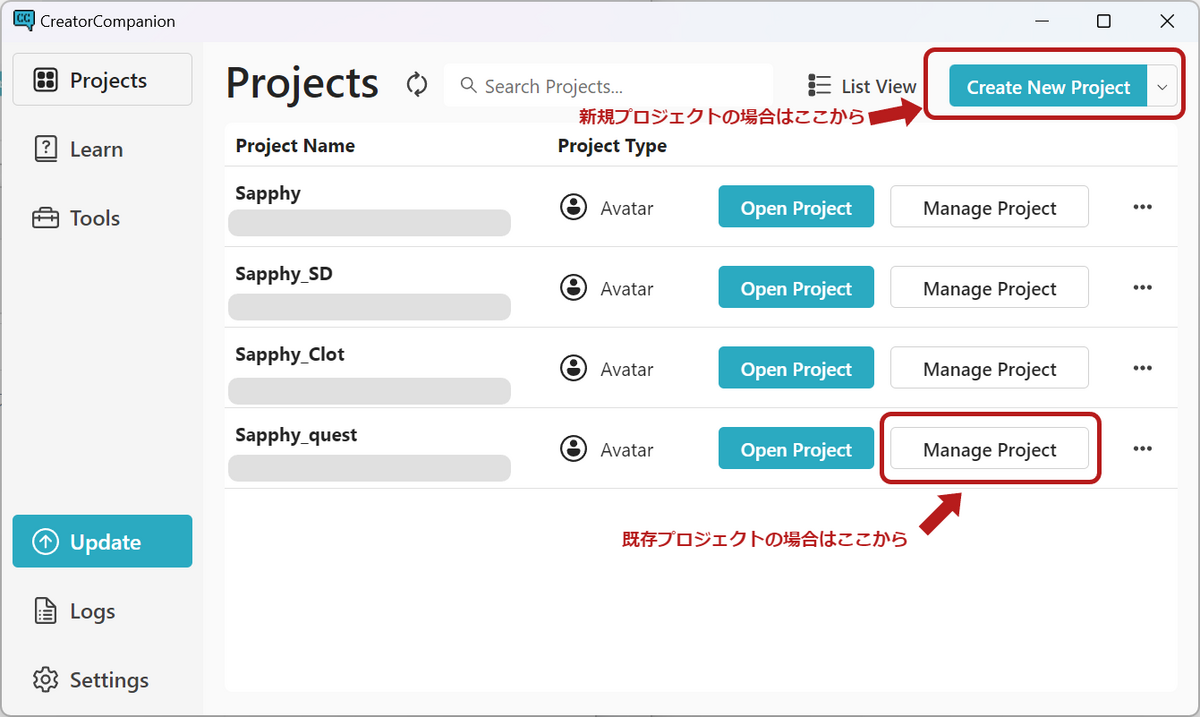Select the Sapphy_quest project name
Viewport: 1200px width, 717px height.
coord(296,435)
